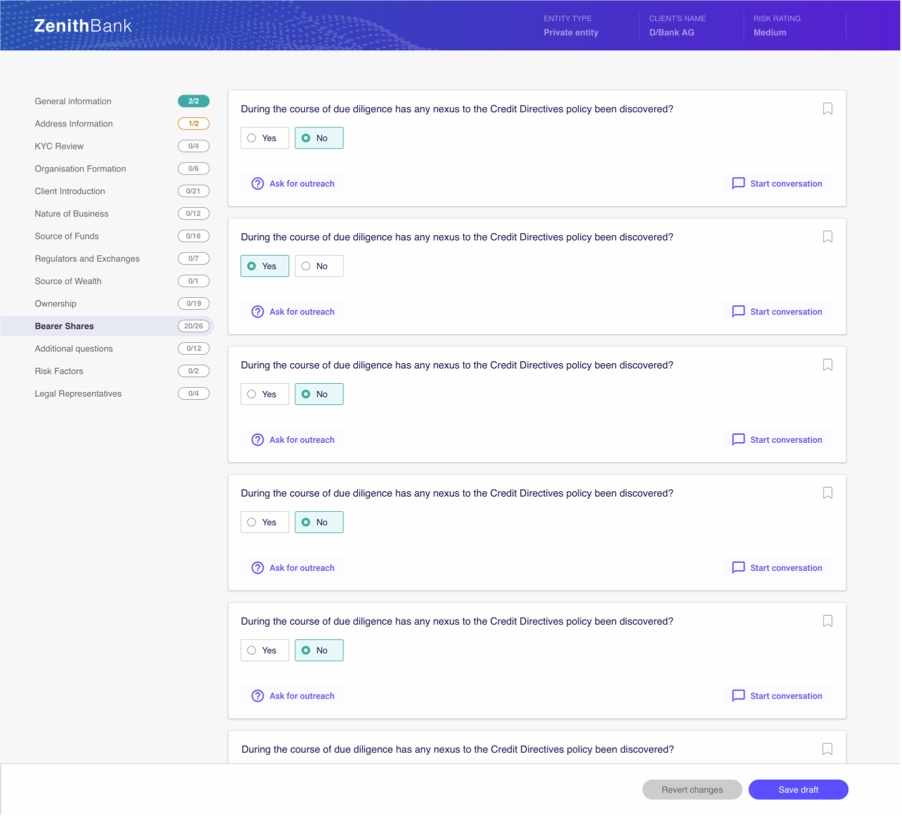The height and width of the screenshot is (816, 902).
Task: Select Yes for the first question
Action: point(265,138)
